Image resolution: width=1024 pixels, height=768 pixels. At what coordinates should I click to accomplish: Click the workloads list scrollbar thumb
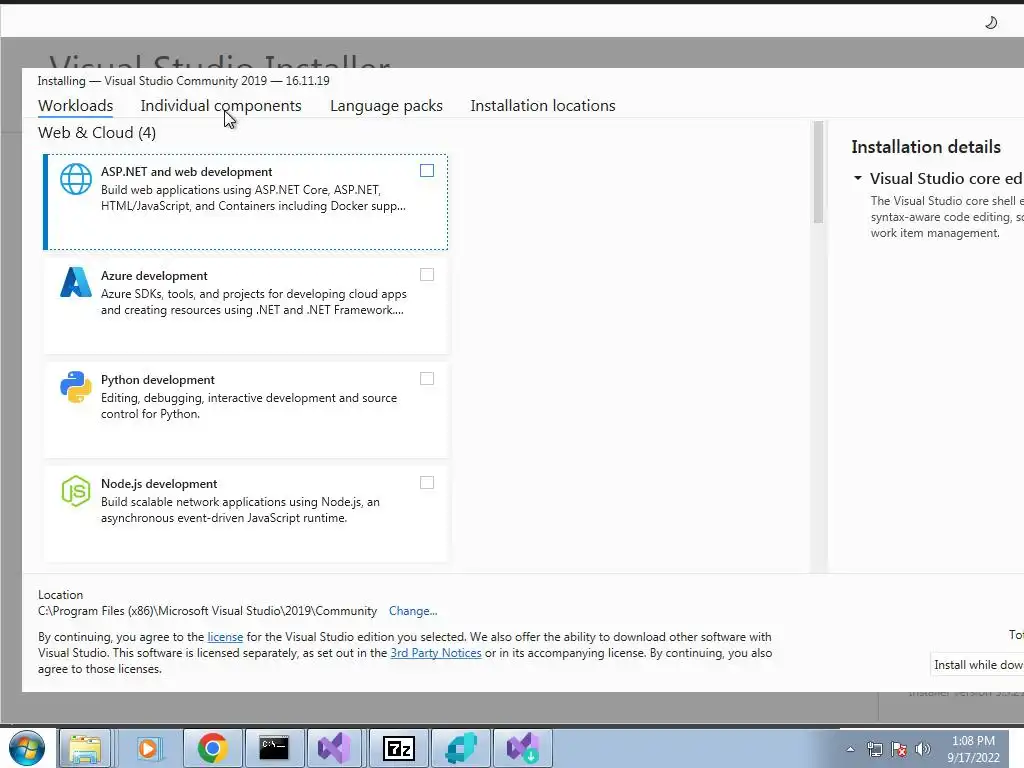[818, 172]
